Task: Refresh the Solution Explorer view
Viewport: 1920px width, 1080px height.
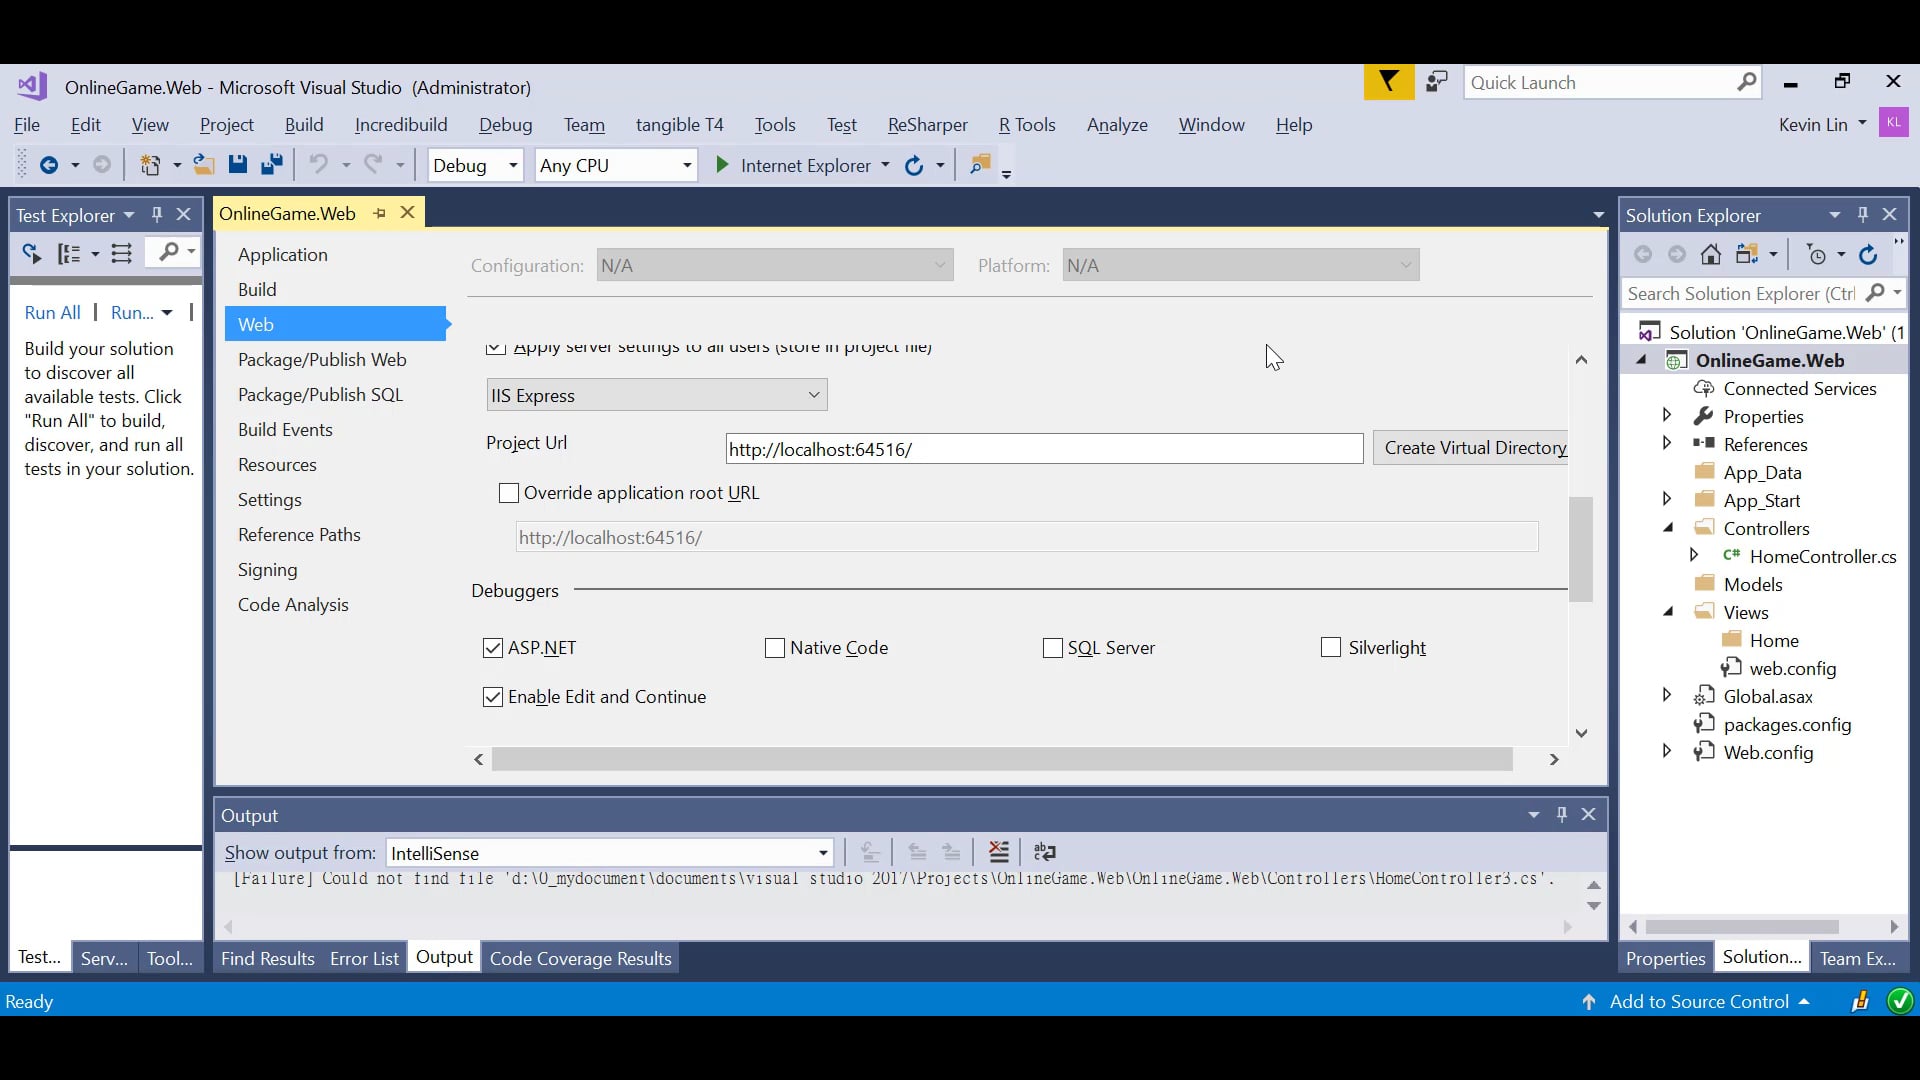Action: [1869, 254]
